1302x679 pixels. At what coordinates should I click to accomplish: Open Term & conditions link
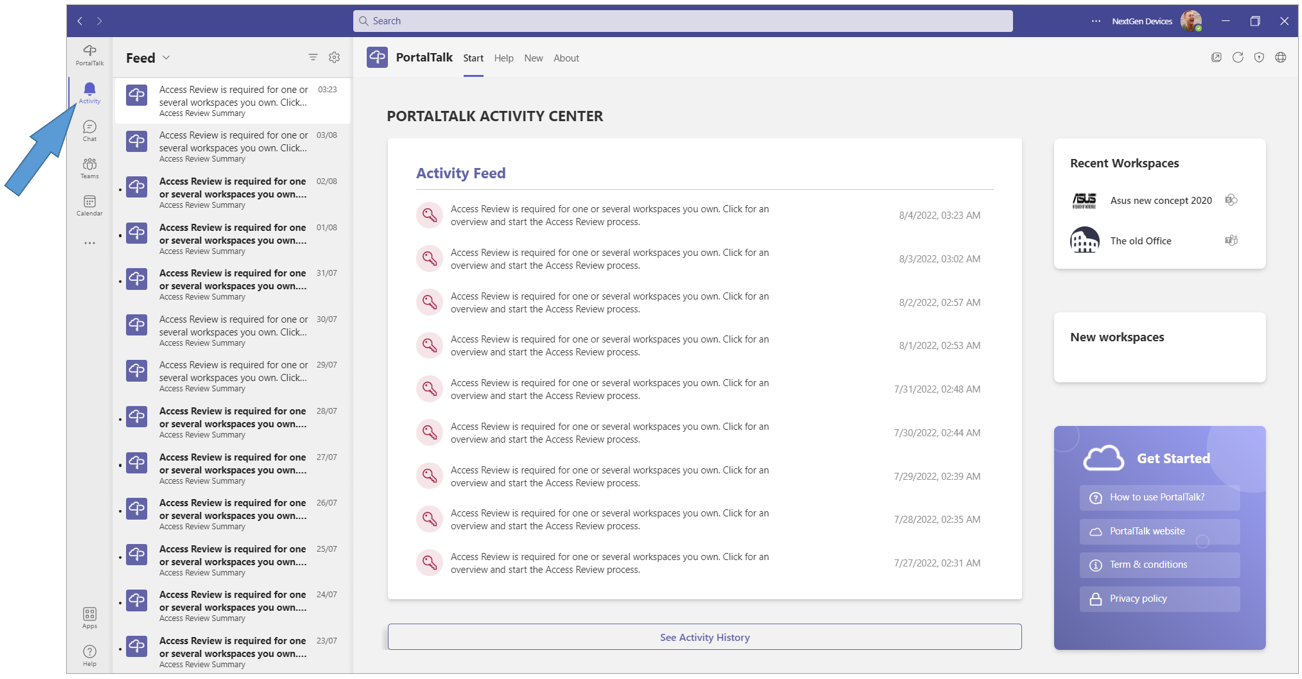pos(1159,565)
